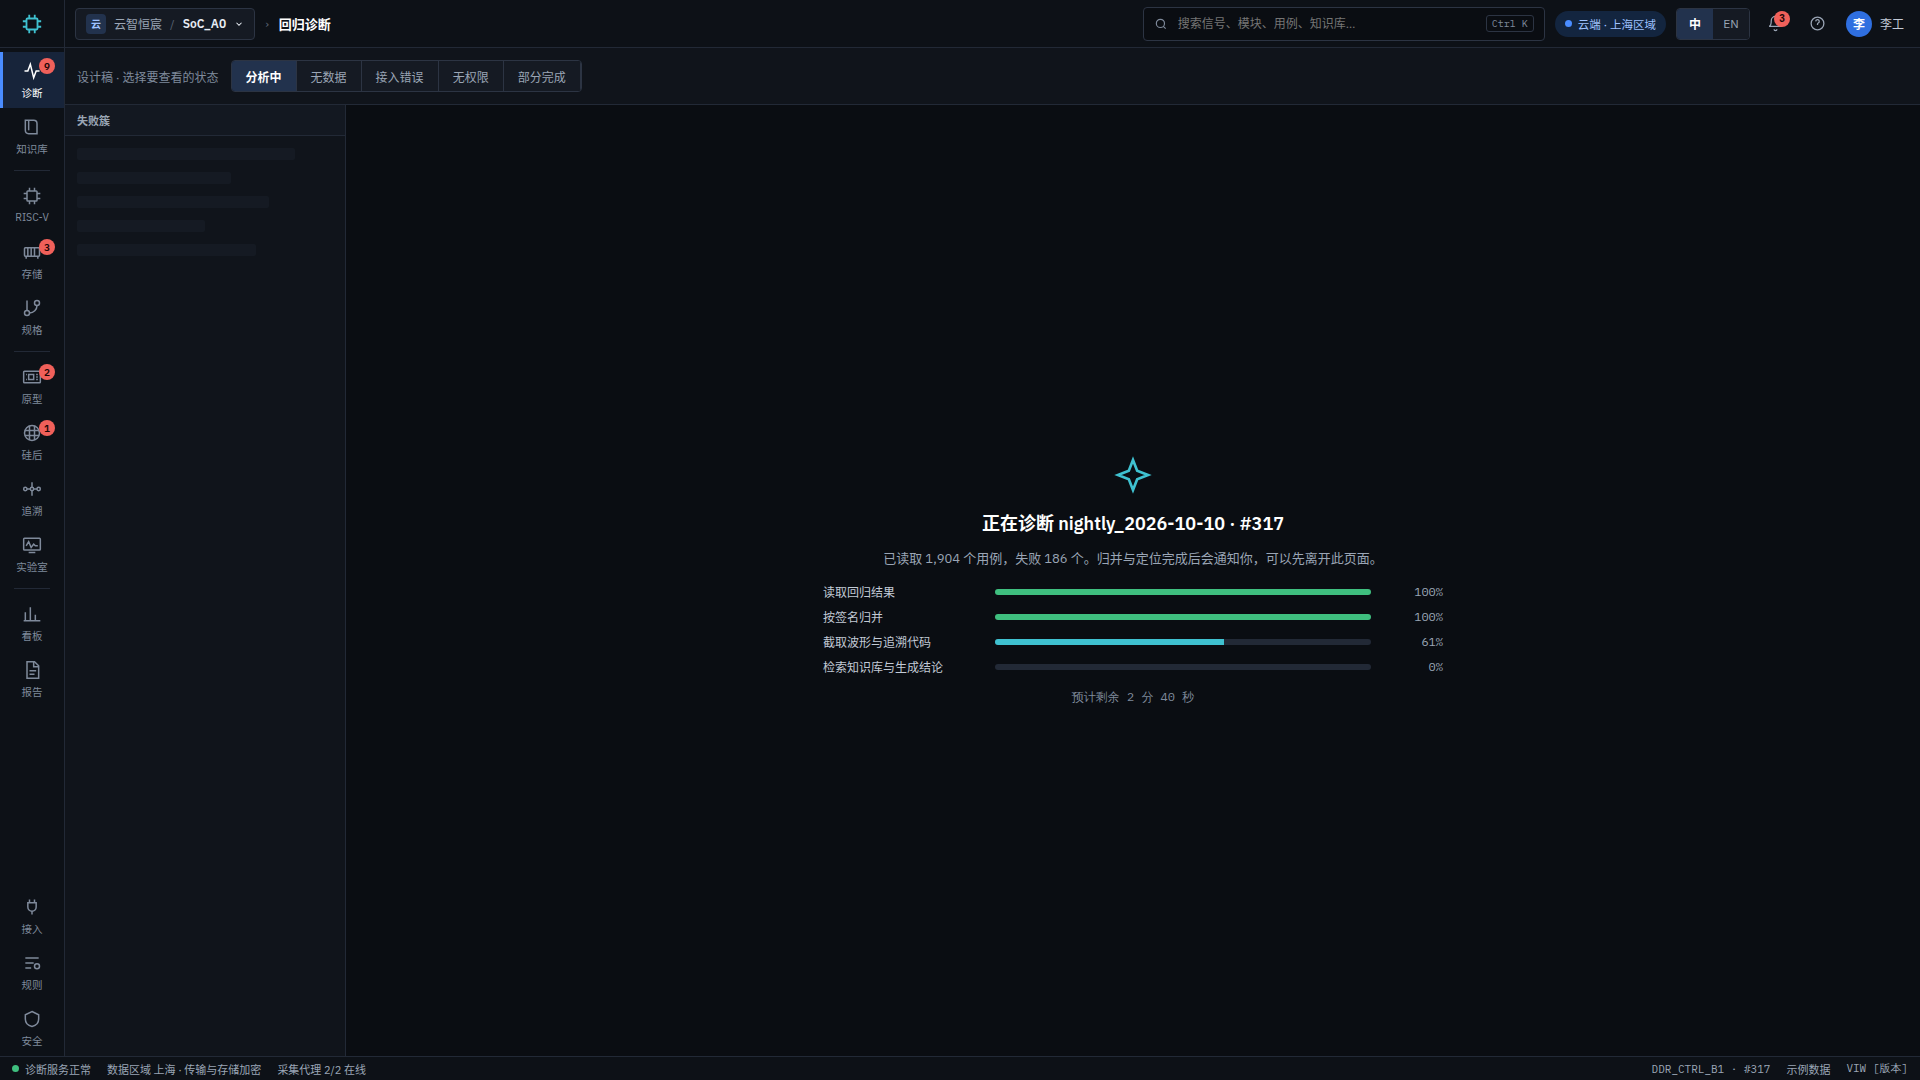Screen dimensions: 1920x1080
Task: Expand the 云智恒宸 / SoC_A0 project dropdown
Action: click(165, 24)
